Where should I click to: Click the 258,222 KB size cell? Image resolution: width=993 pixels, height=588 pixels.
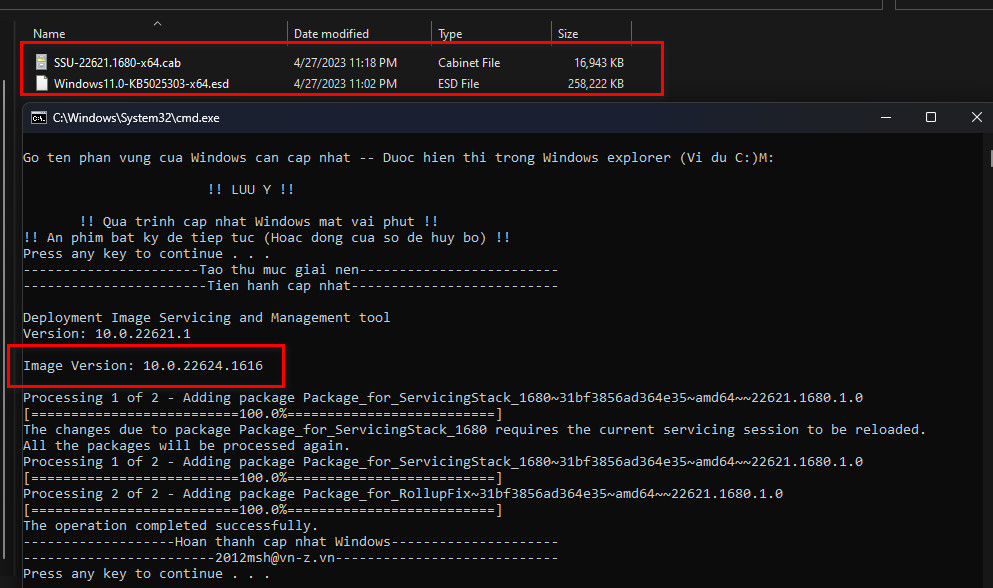pos(595,84)
